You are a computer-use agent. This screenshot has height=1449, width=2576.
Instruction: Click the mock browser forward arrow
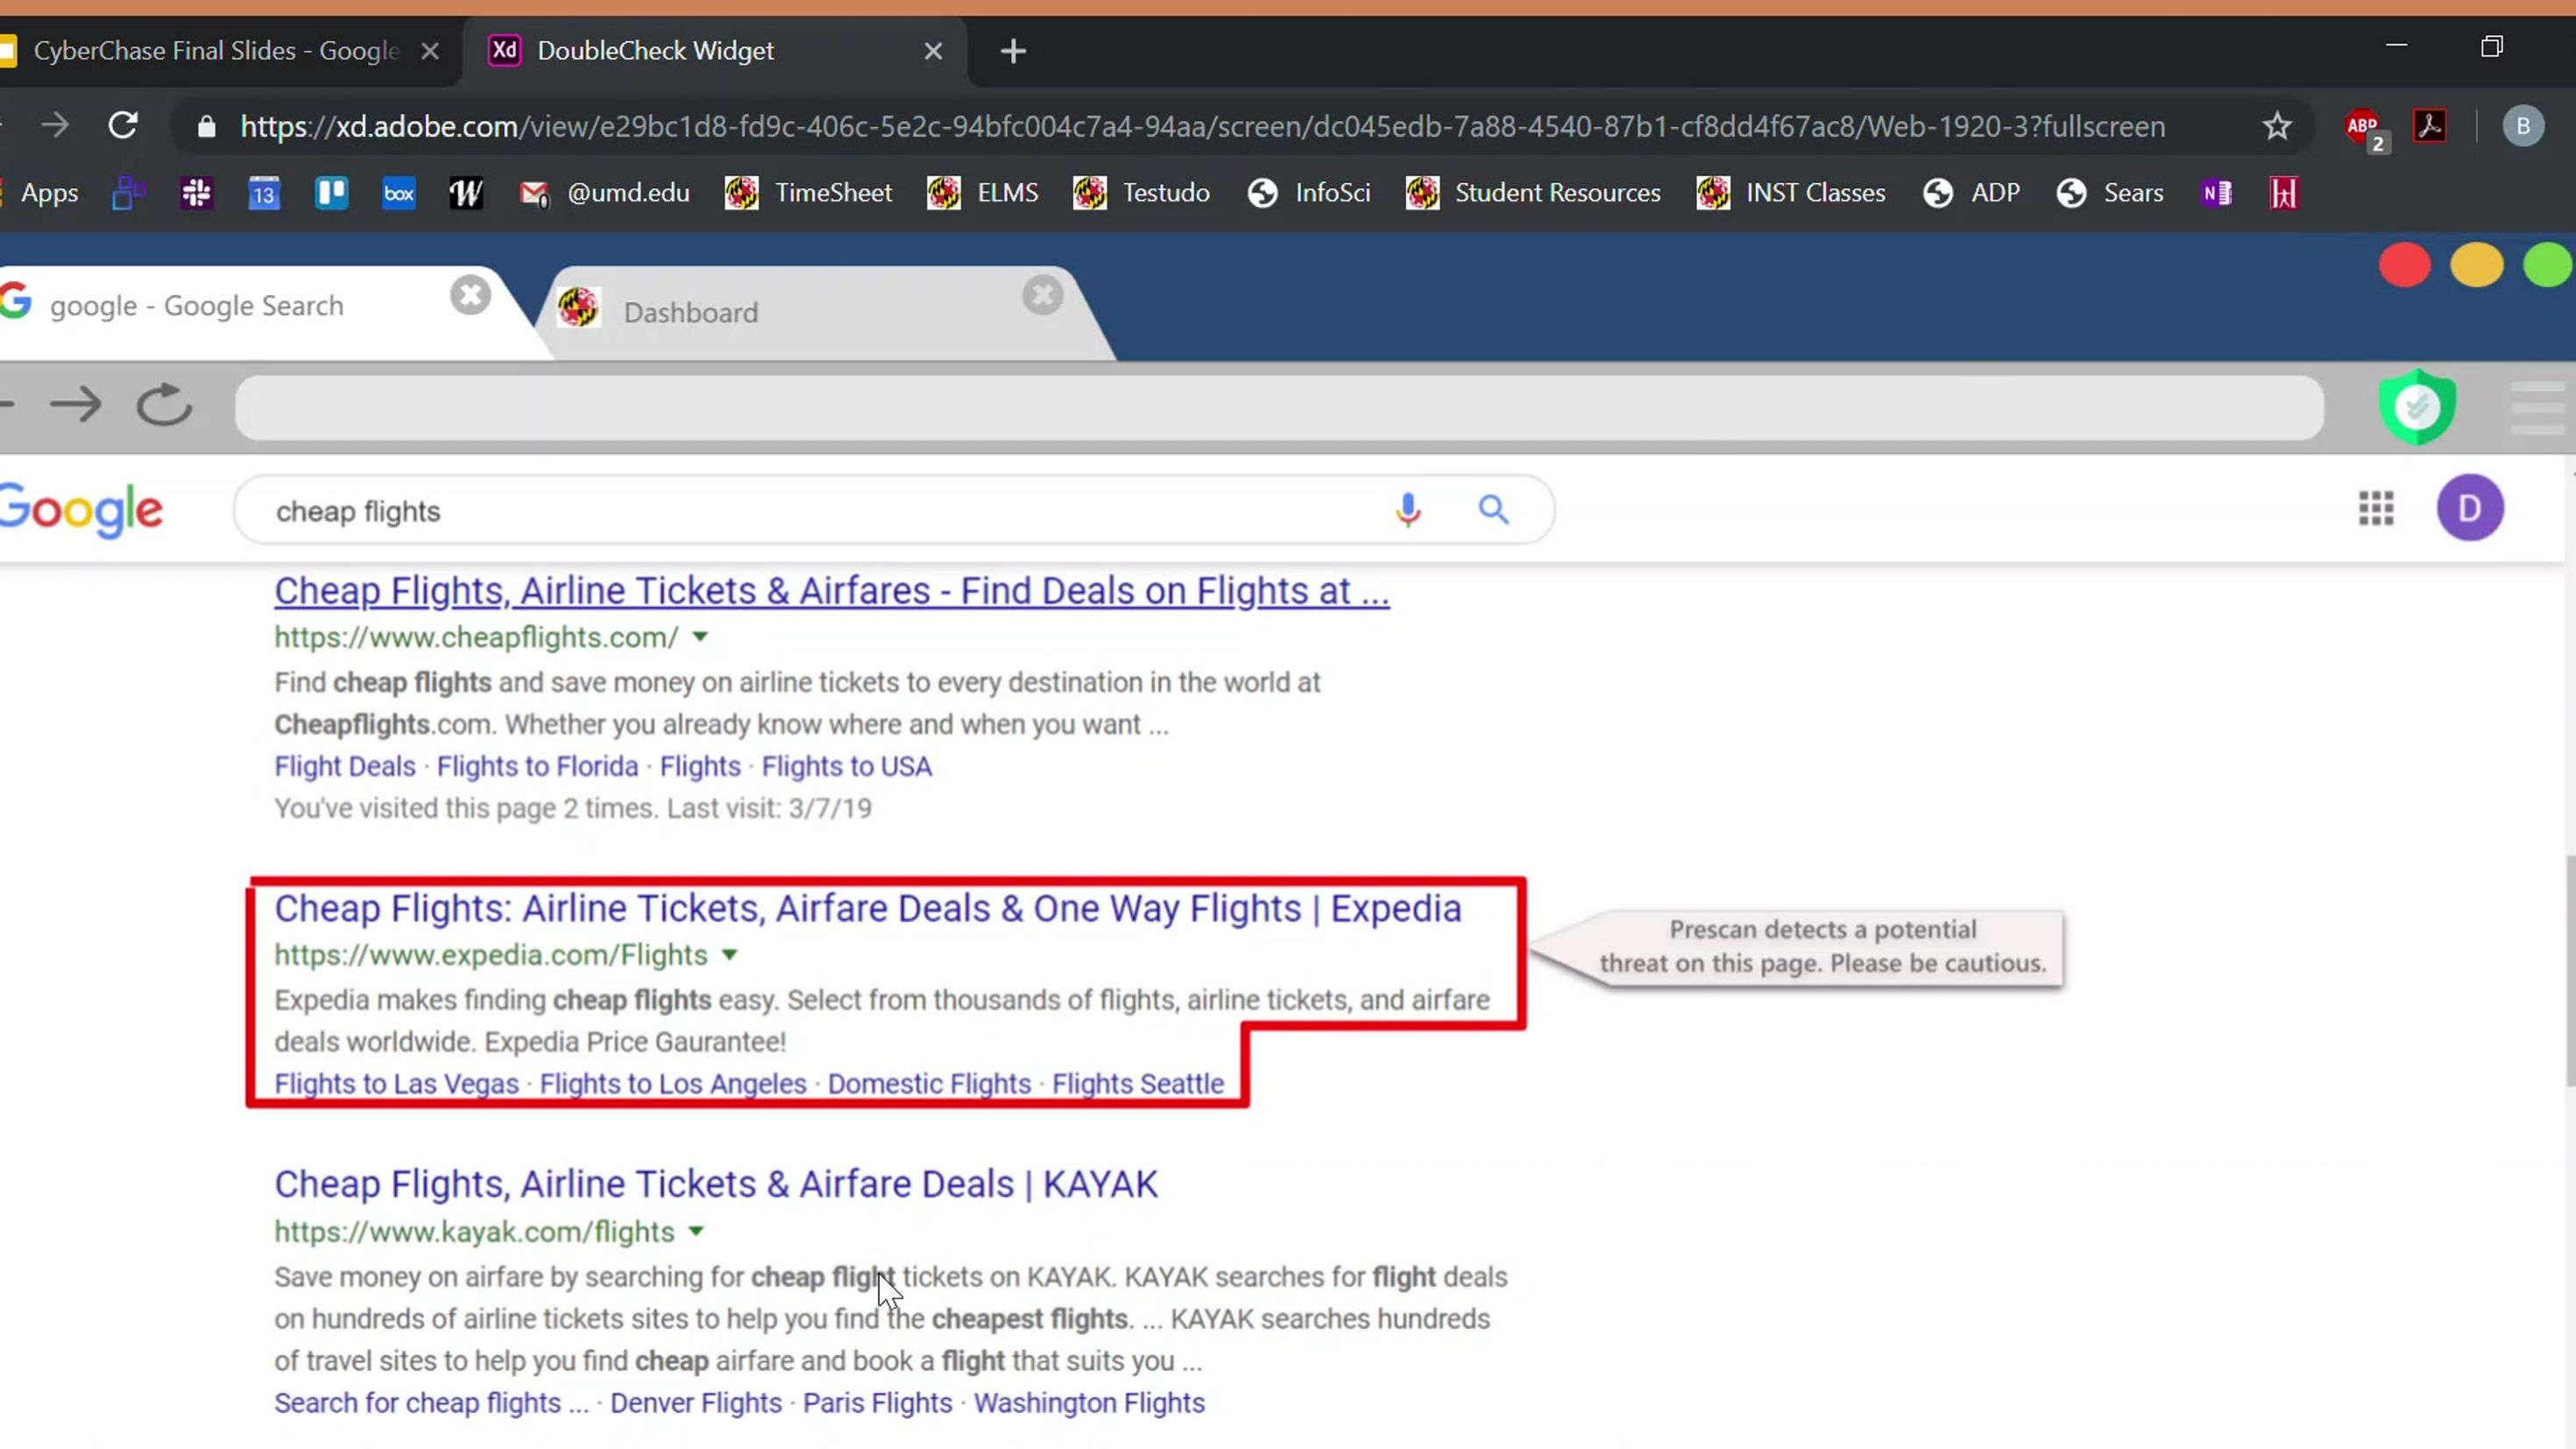click(76, 405)
